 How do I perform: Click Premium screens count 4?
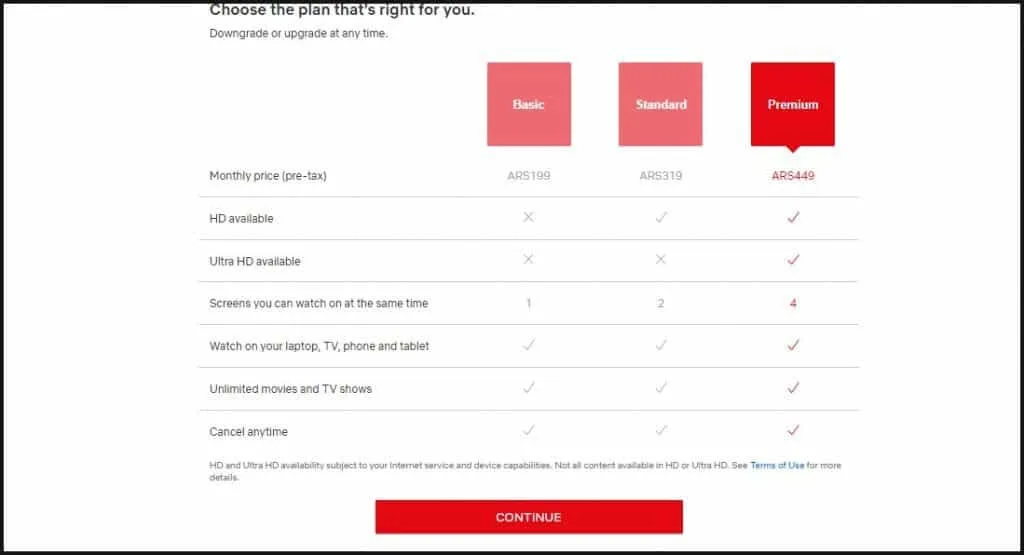point(793,303)
